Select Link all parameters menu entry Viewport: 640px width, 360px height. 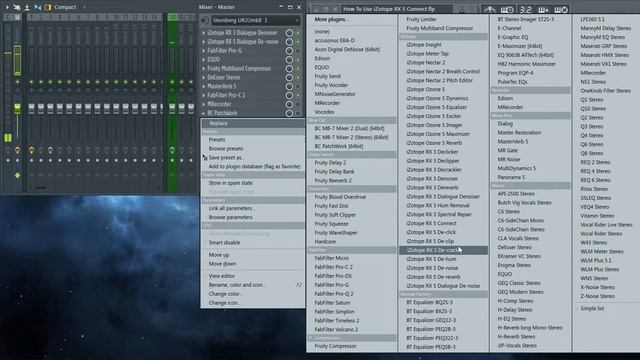click(231, 208)
